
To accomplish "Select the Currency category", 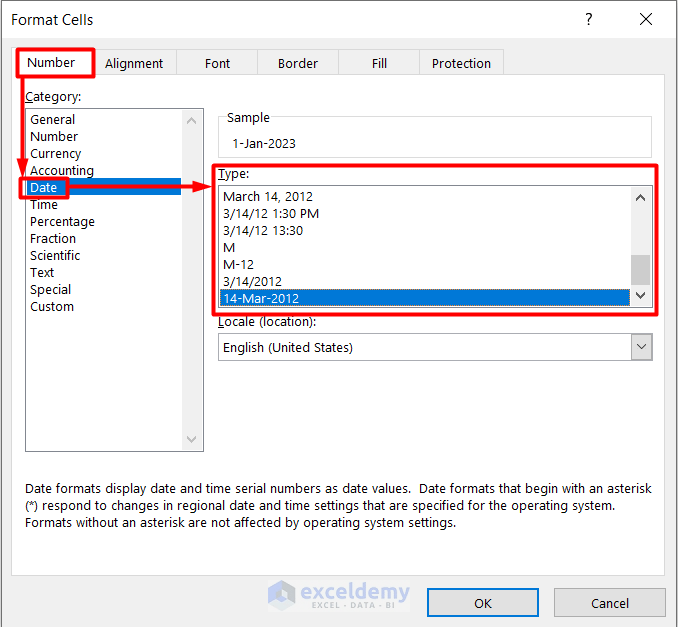I will tap(104, 154).
